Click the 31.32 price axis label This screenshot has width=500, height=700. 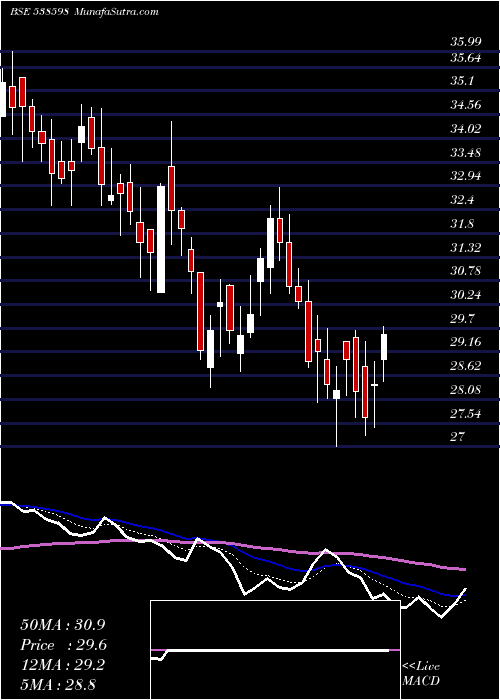click(x=466, y=247)
